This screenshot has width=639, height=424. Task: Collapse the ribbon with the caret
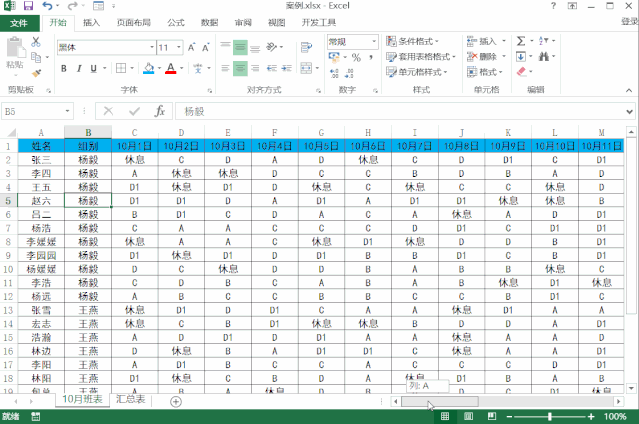tap(629, 90)
